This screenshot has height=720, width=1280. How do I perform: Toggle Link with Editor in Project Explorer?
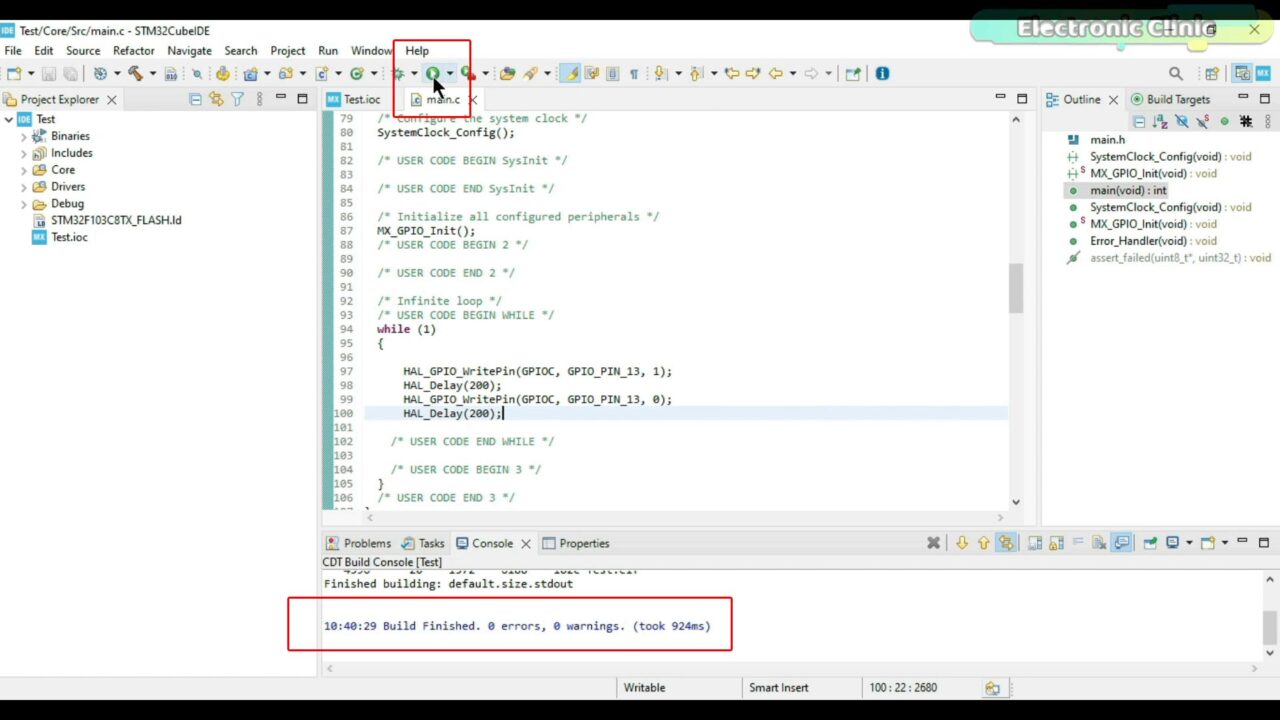(216, 99)
